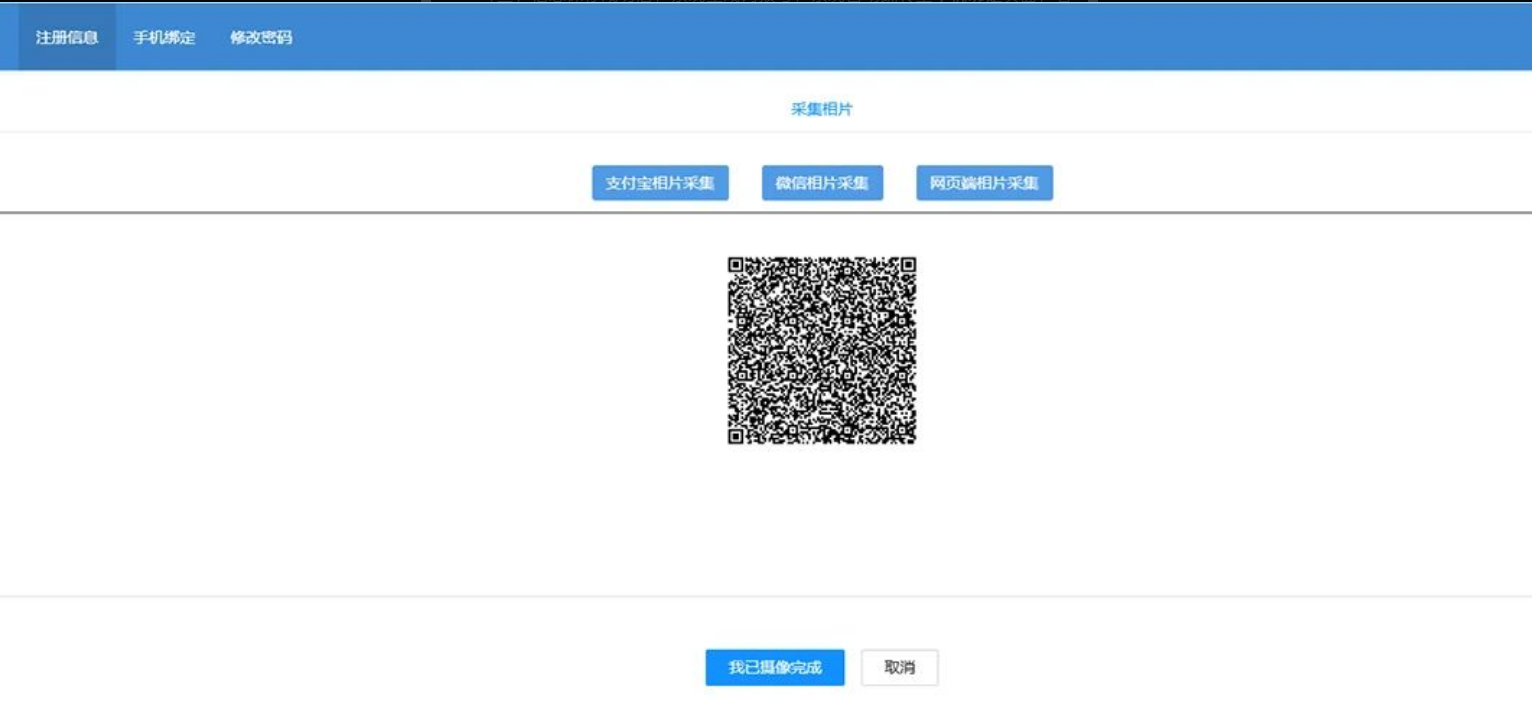
Task: Cancel the photo collection dialog
Action: (x=899, y=667)
